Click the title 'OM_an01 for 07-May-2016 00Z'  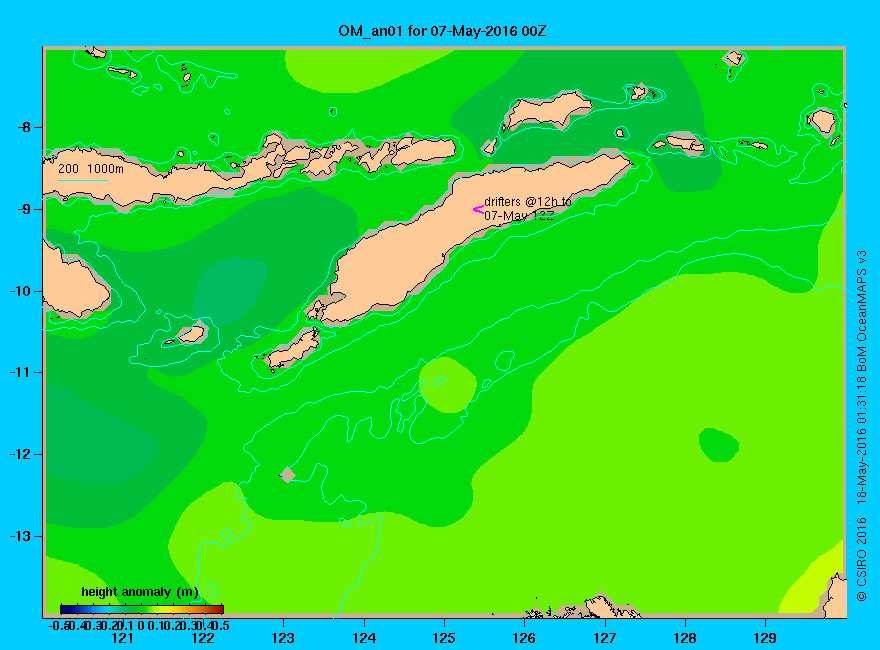point(442,31)
